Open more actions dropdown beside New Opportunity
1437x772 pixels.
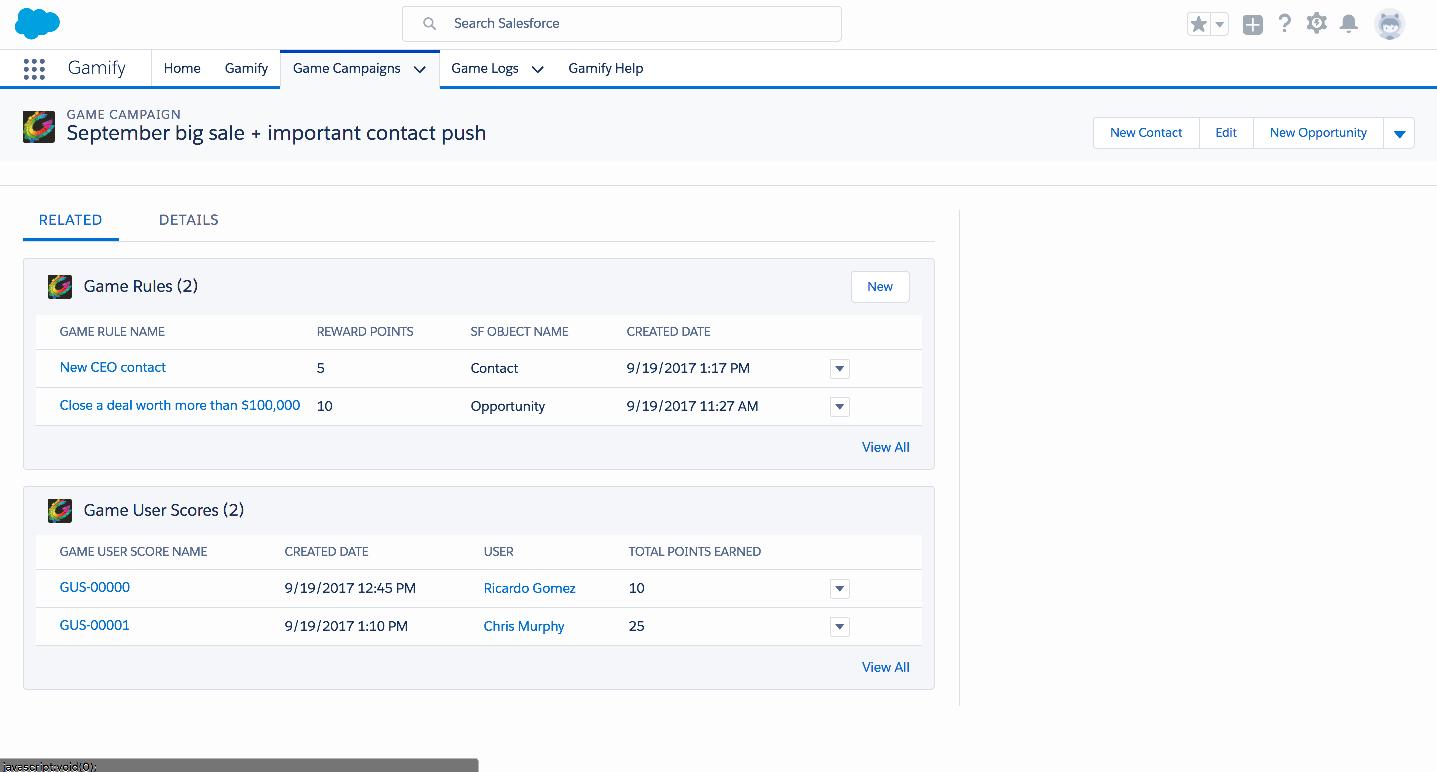tap(1399, 133)
